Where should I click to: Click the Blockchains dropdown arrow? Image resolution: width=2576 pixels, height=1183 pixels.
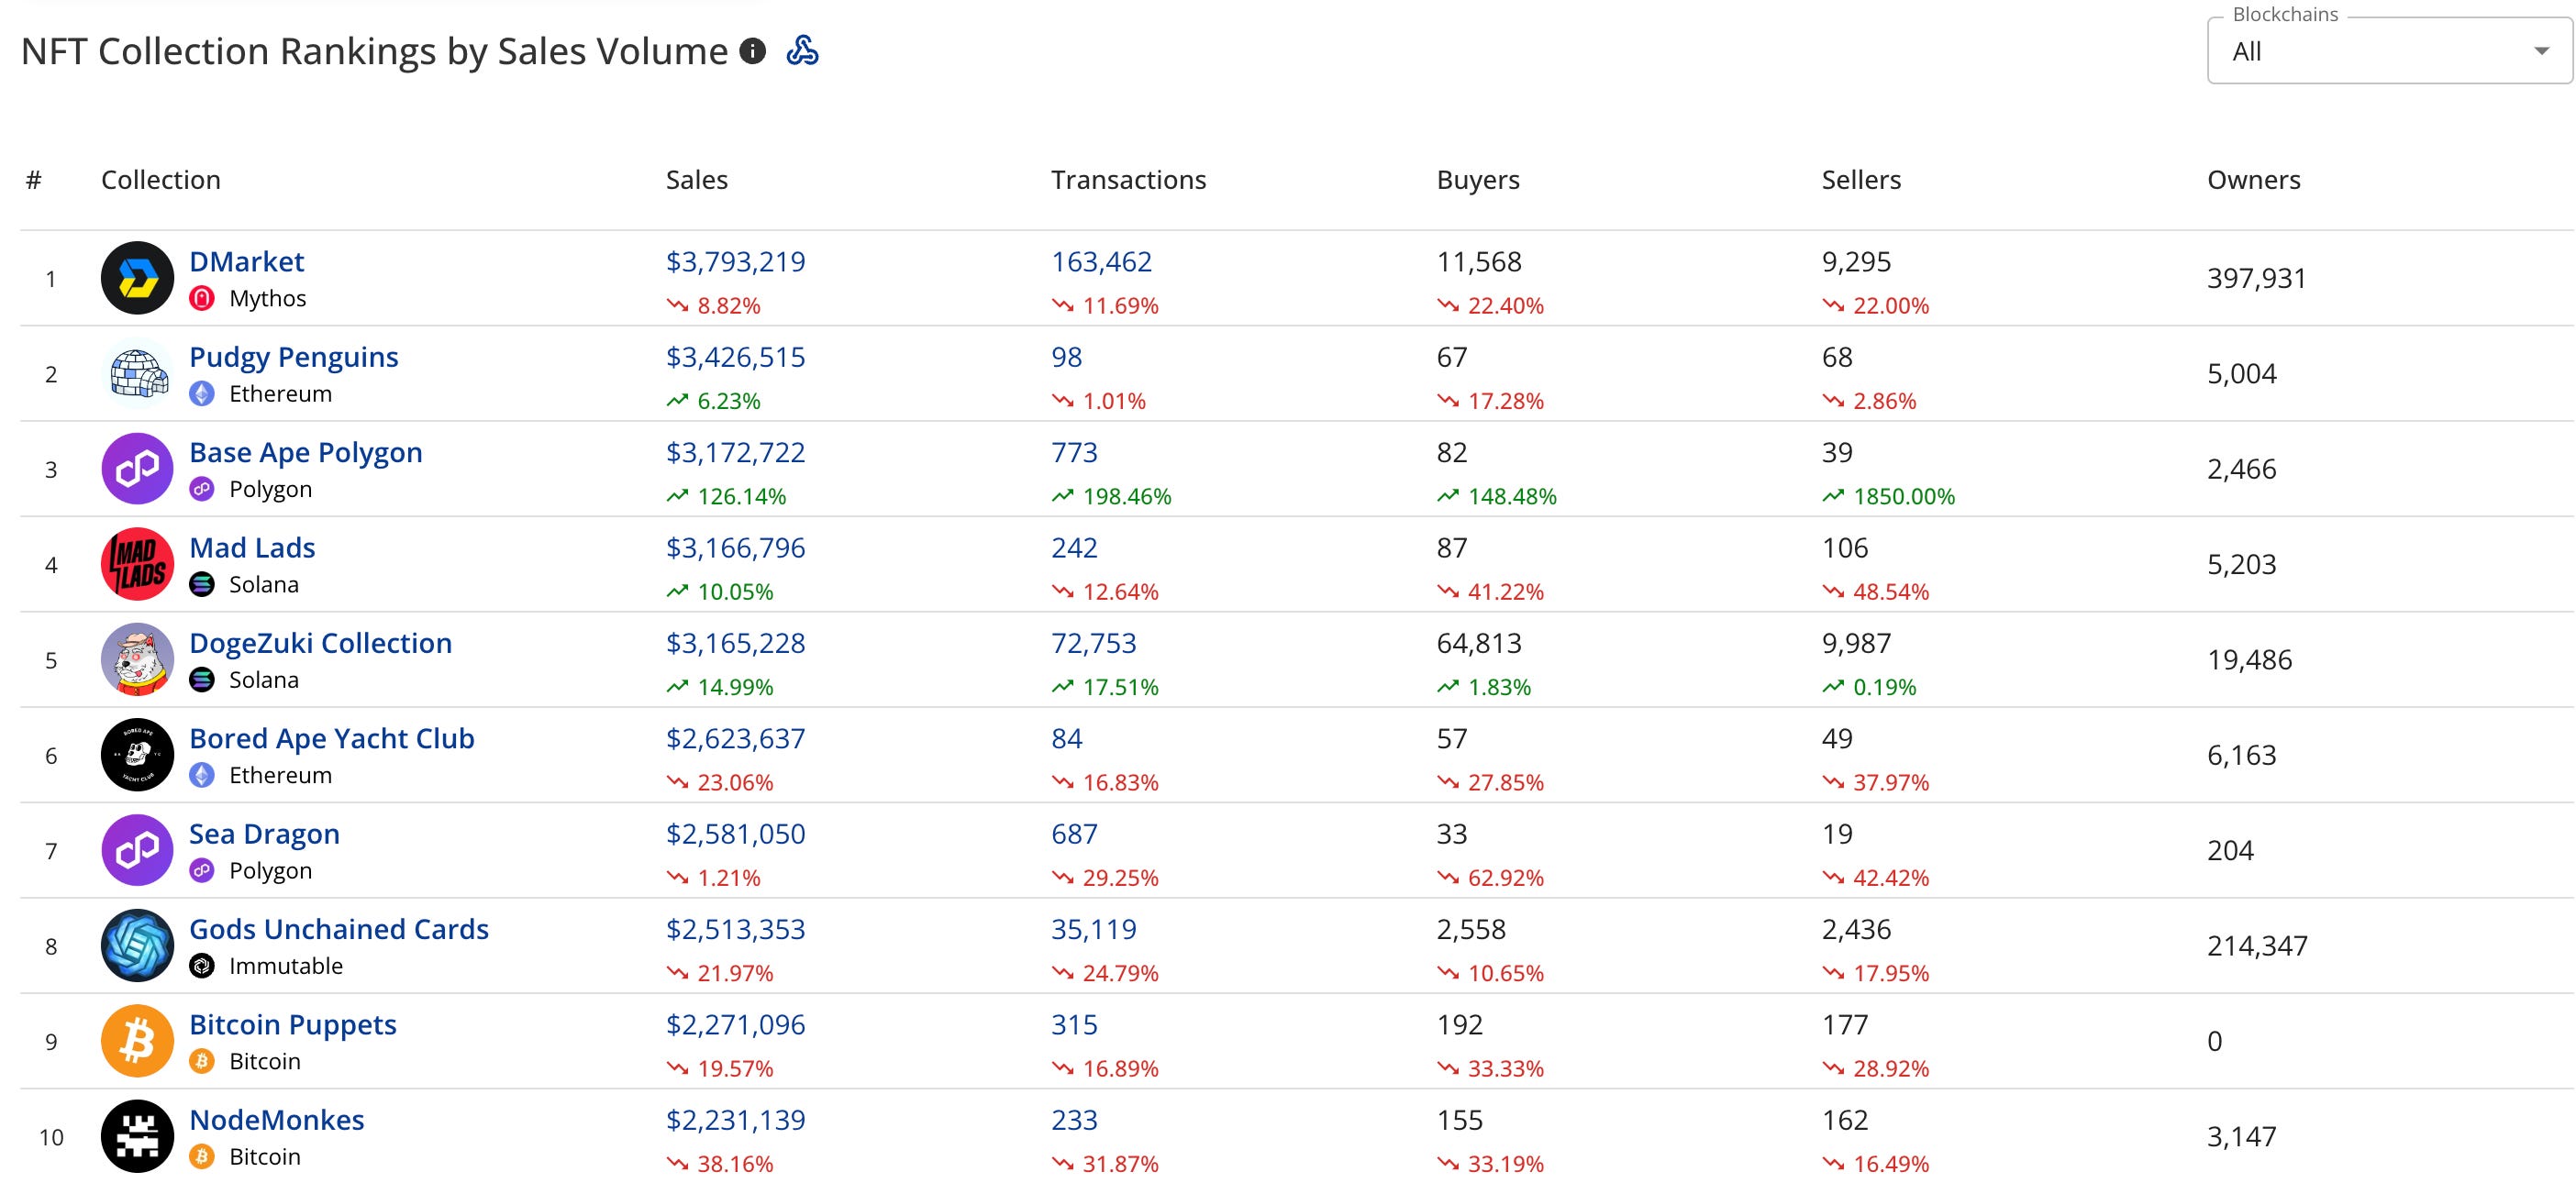click(2541, 52)
